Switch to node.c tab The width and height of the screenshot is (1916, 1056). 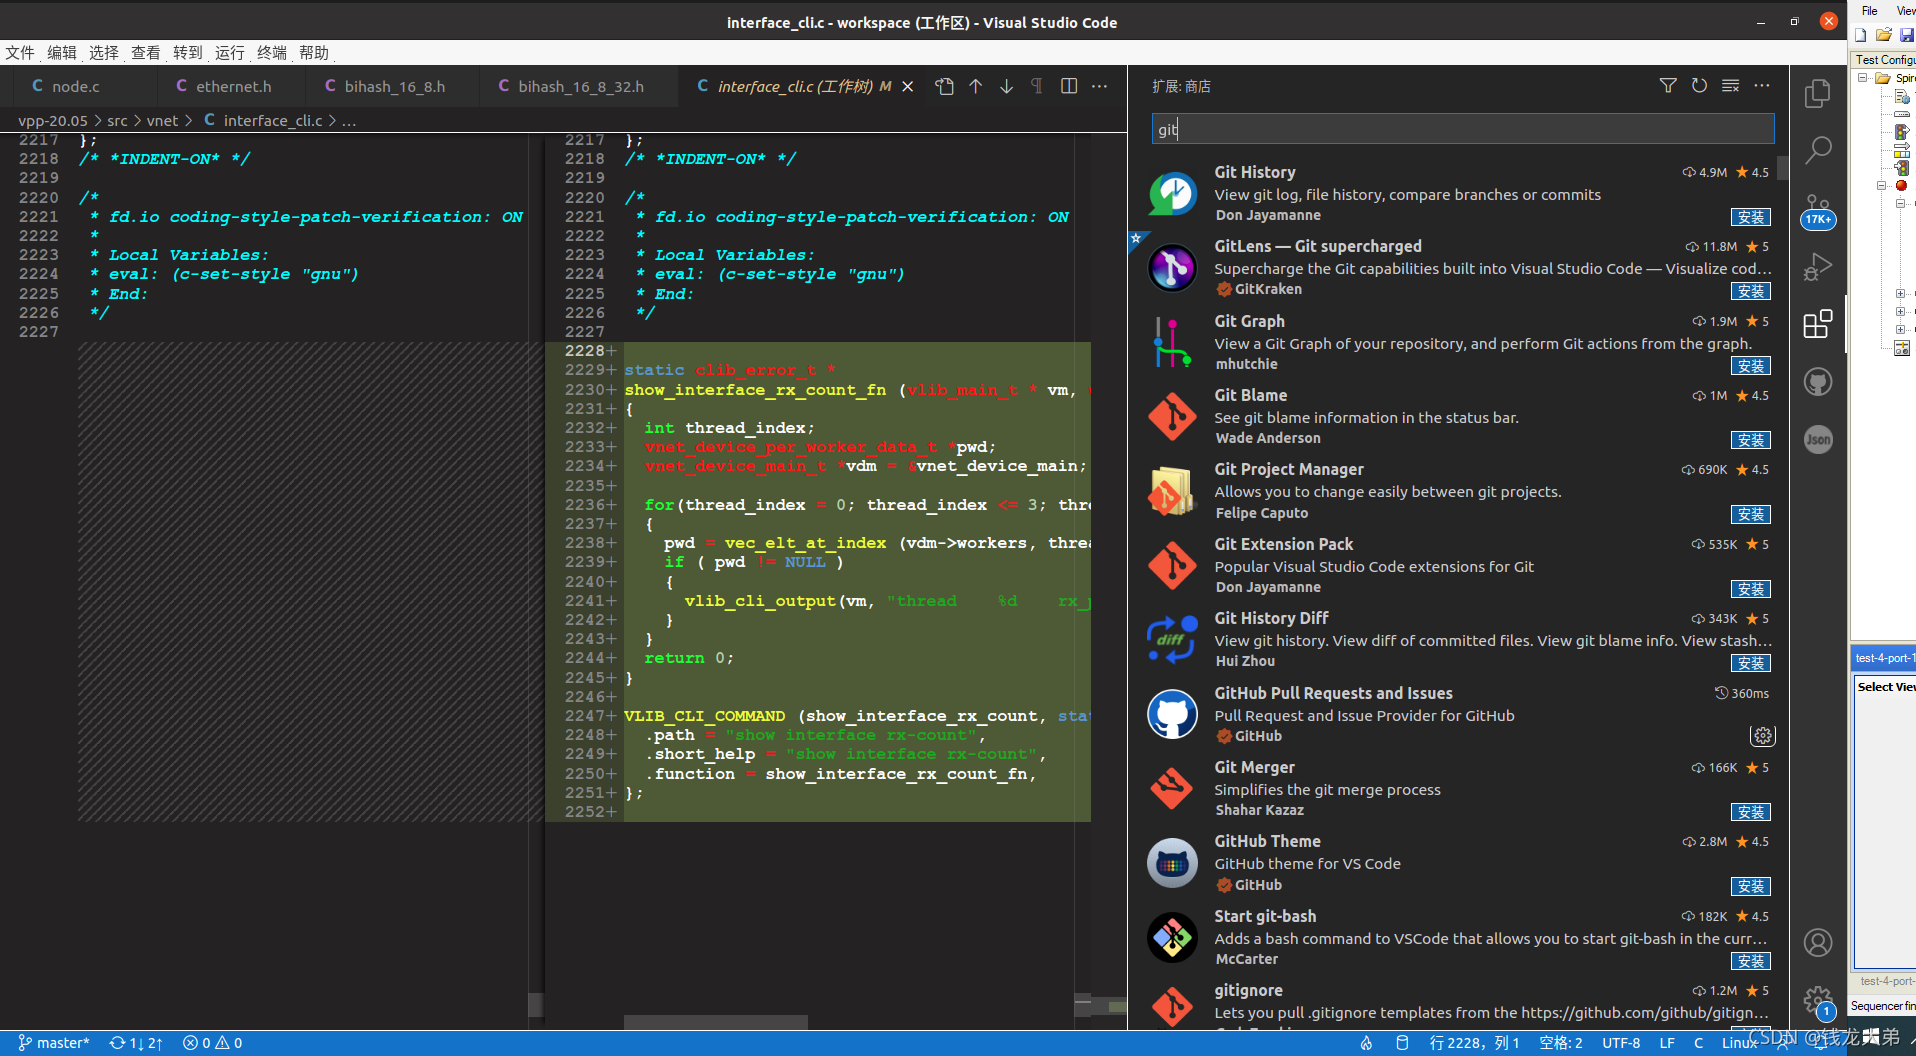tap(78, 87)
